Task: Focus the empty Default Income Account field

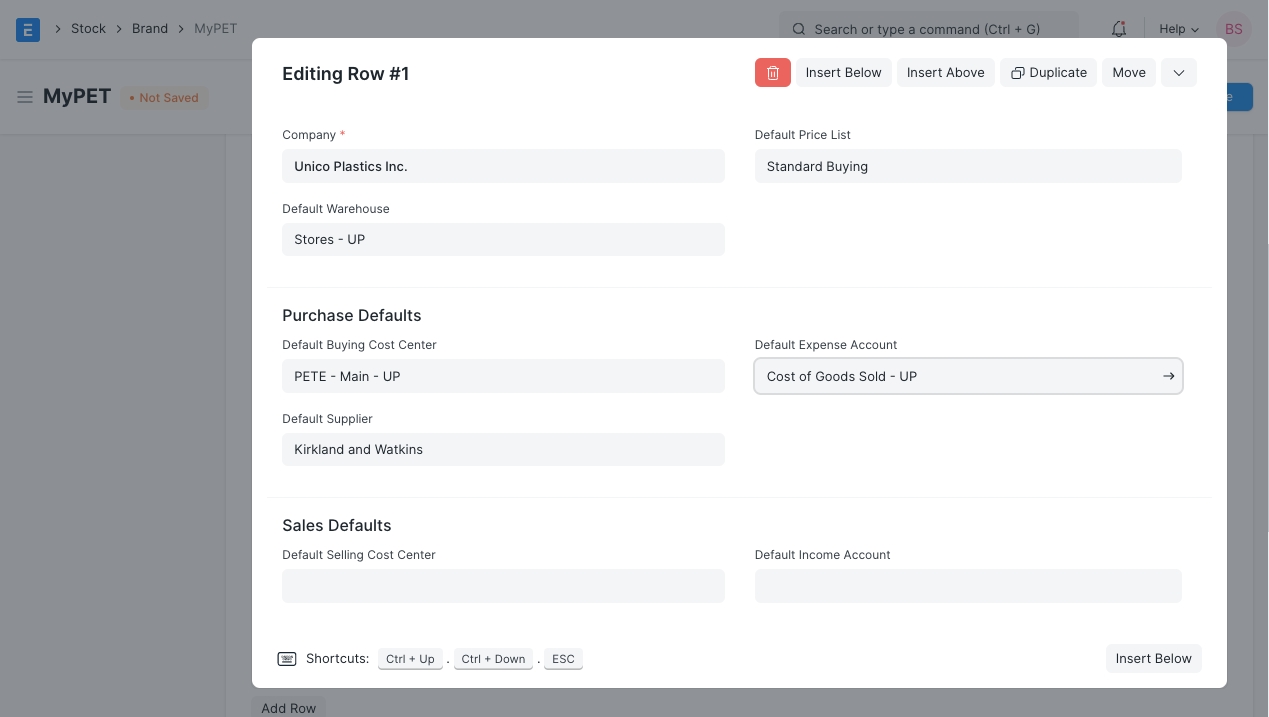Action: tap(967, 586)
